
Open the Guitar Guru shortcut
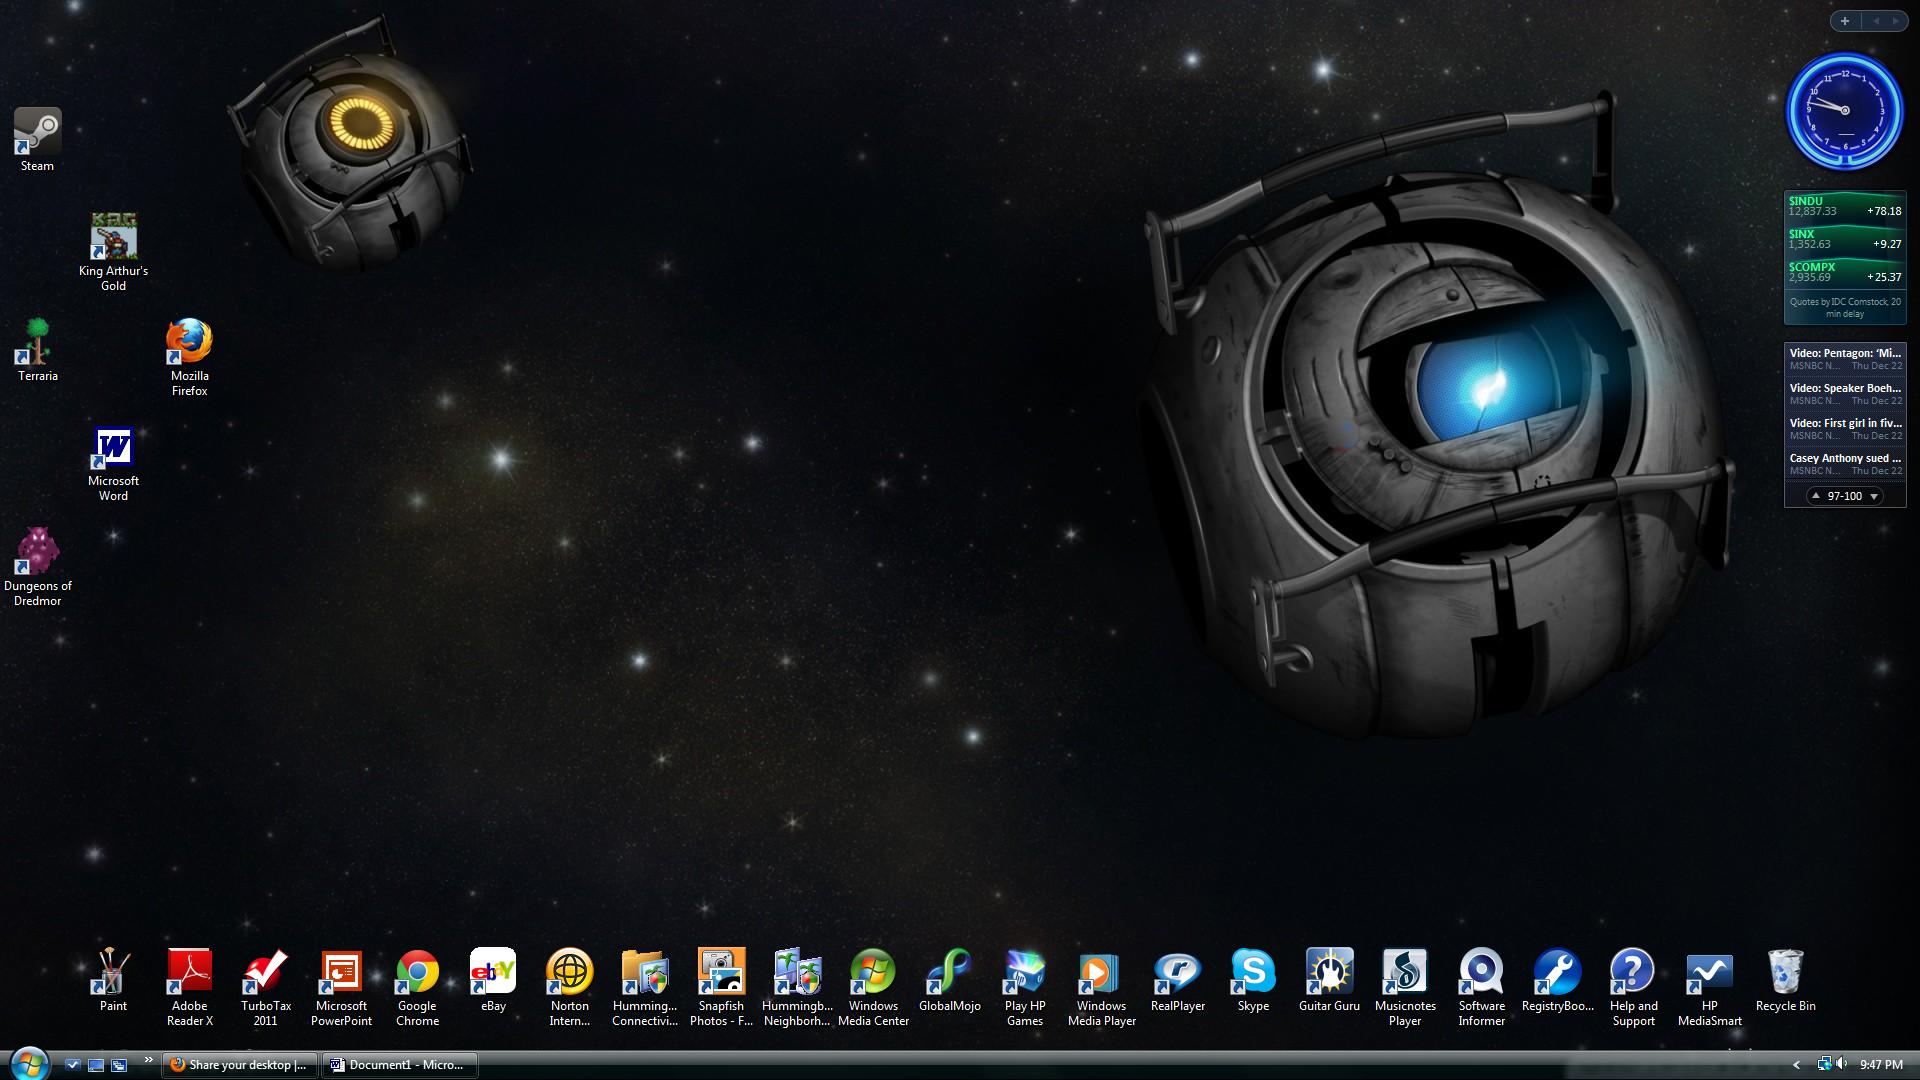pos(1329,972)
